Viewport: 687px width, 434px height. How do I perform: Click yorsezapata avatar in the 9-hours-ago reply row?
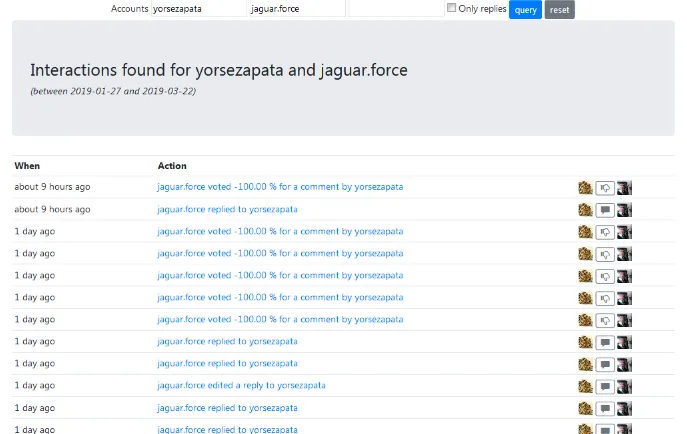point(624,209)
